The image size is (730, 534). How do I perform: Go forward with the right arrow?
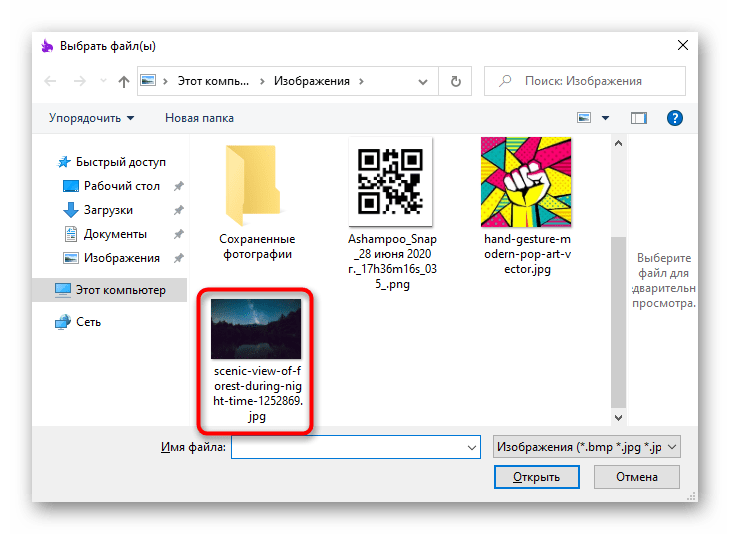pos(80,81)
